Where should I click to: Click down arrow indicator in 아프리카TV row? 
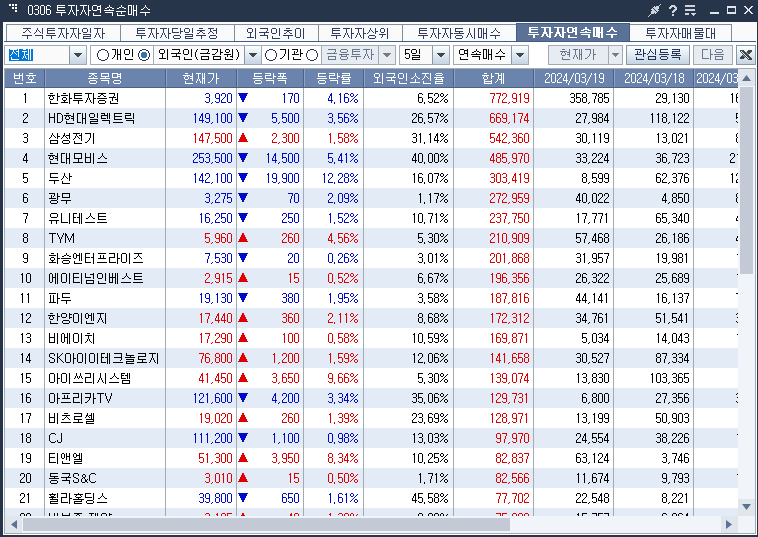[x=243, y=398]
